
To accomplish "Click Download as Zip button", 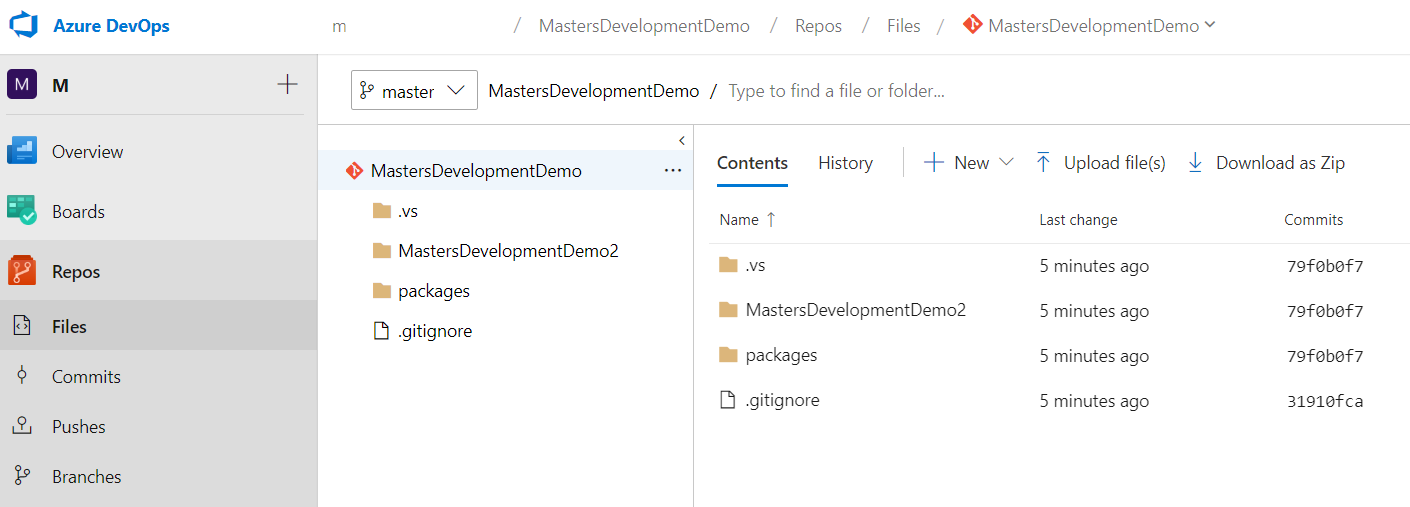I will (1265, 163).
